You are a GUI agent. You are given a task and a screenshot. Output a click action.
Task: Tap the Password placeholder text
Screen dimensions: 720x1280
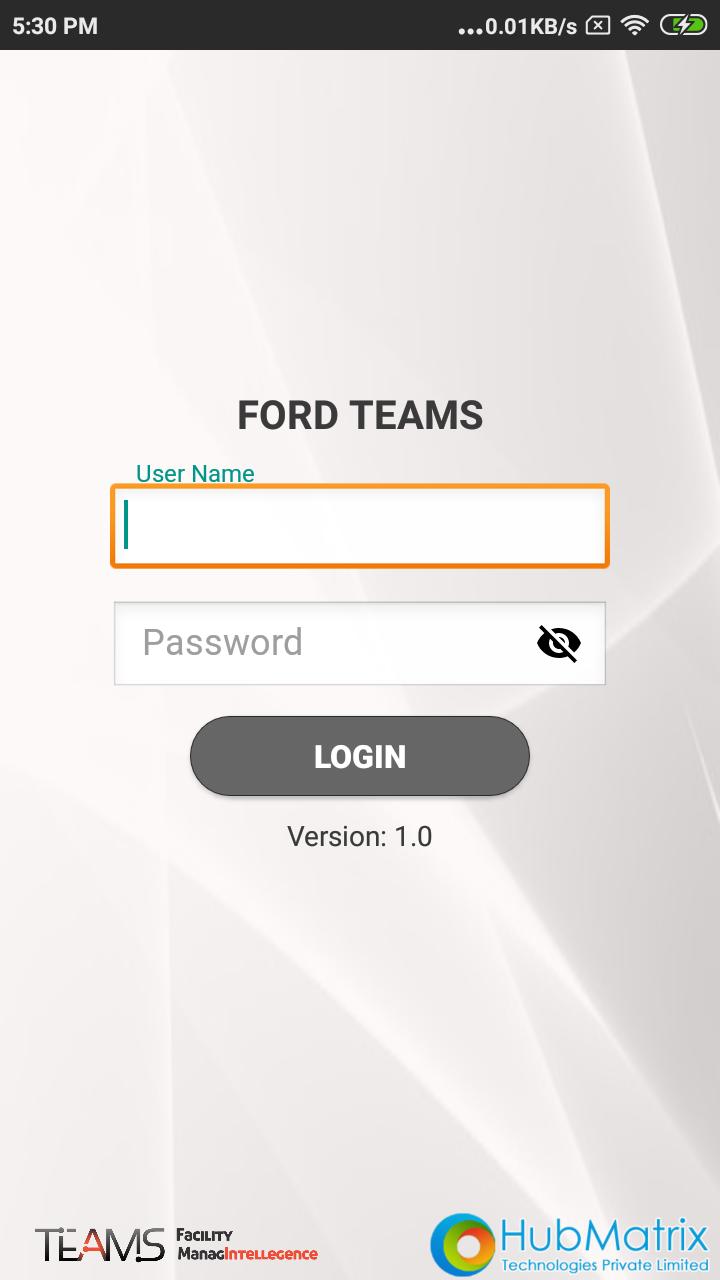[x=222, y=642]
